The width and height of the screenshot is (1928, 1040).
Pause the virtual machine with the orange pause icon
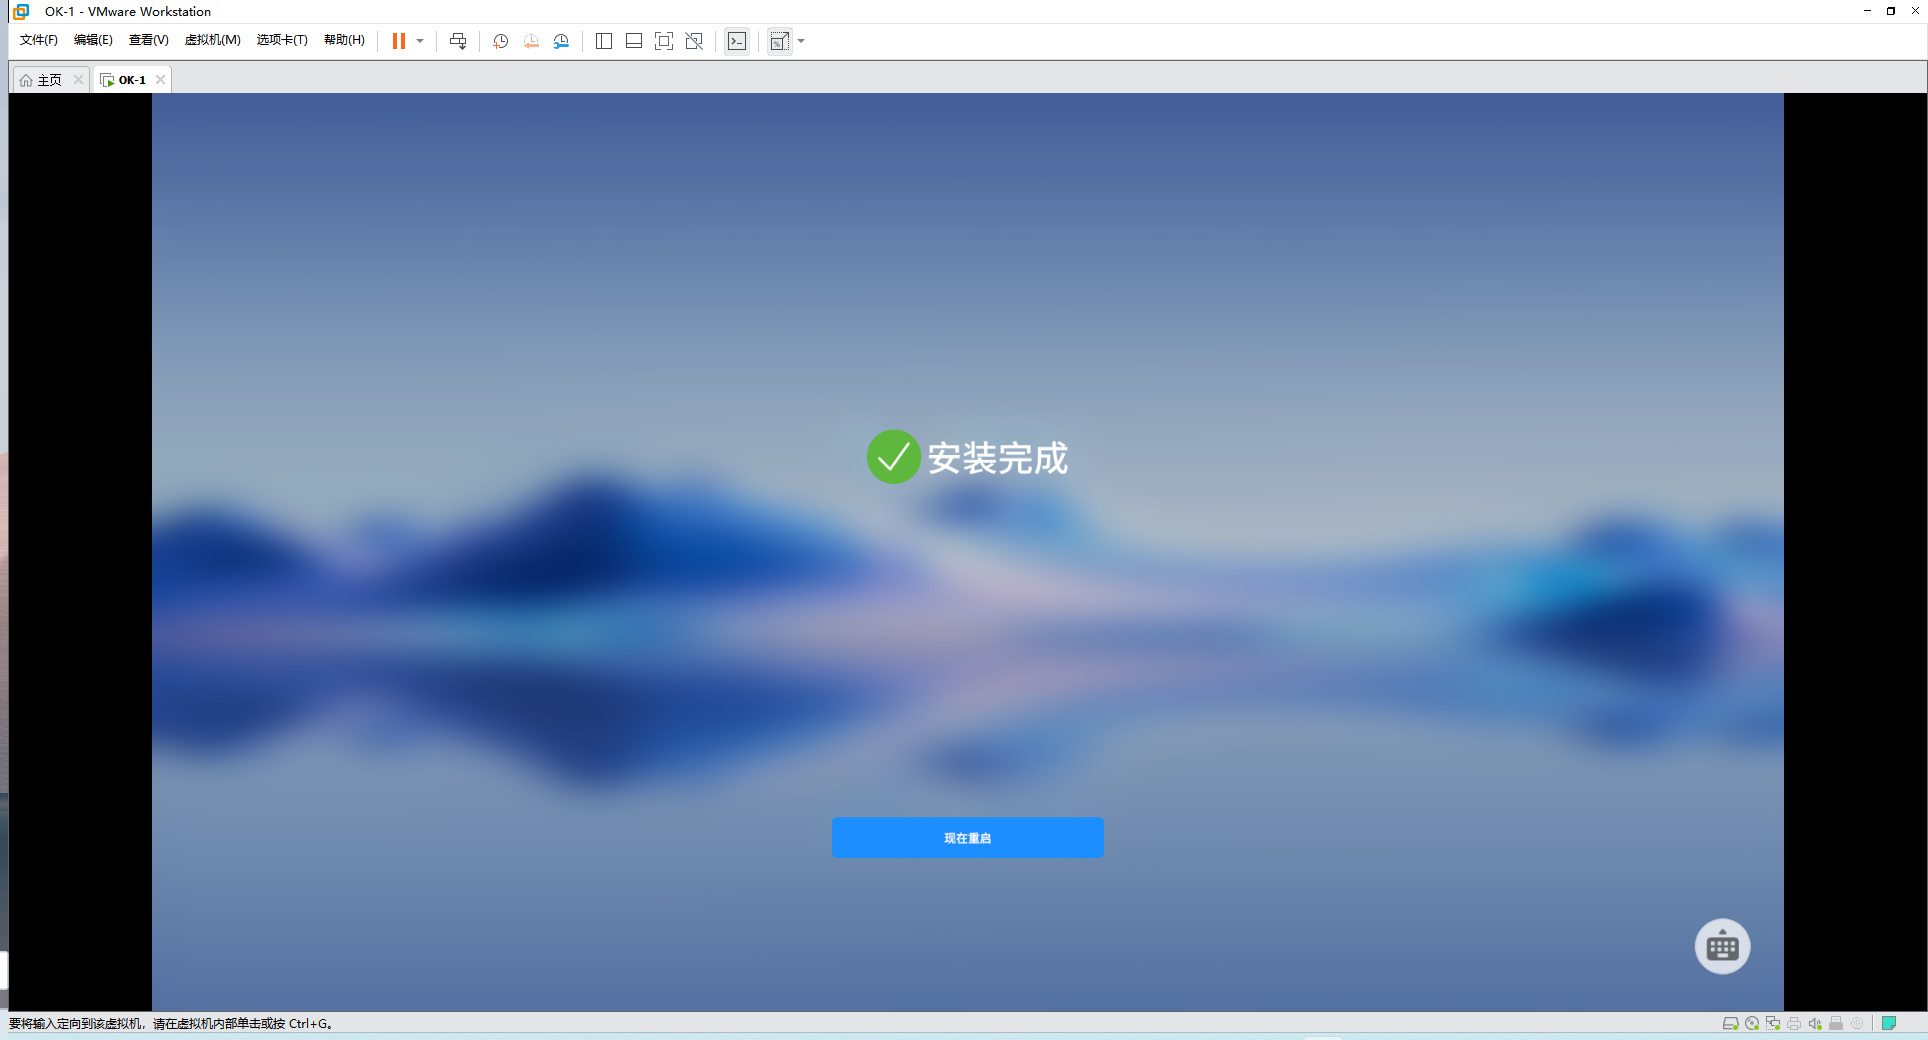coord(398,41)
